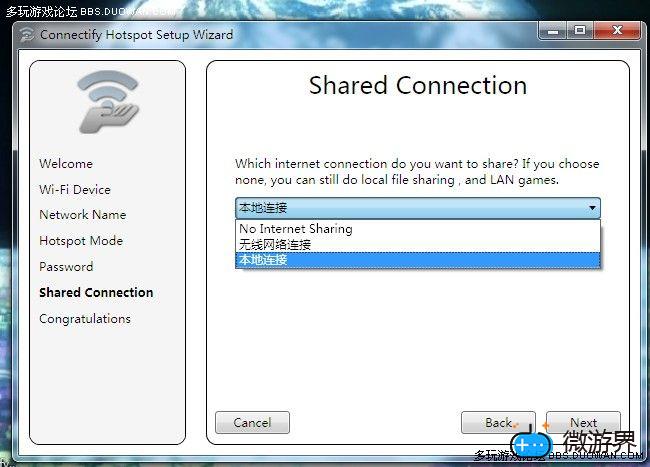Open the Welcome step in sidebar

point(66,164)
